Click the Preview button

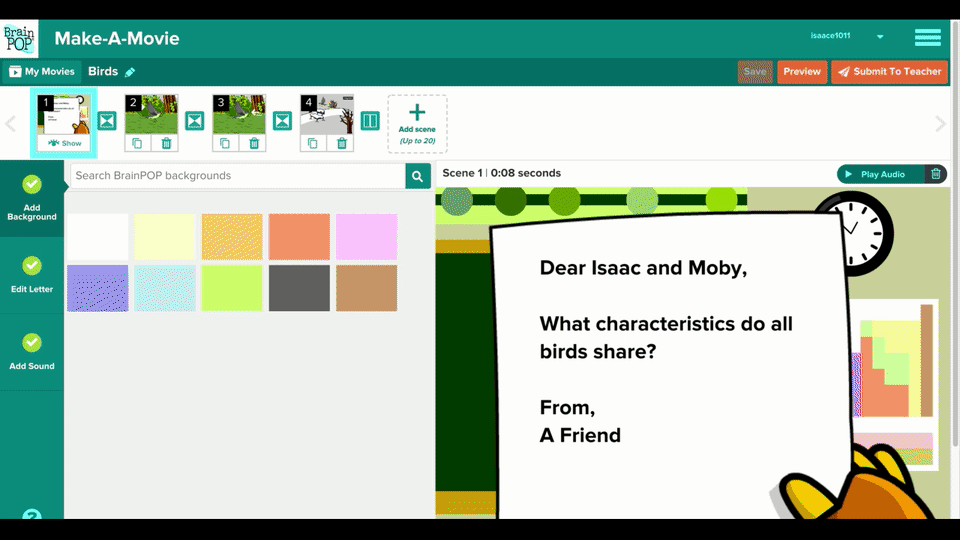(x=802, y=72)
